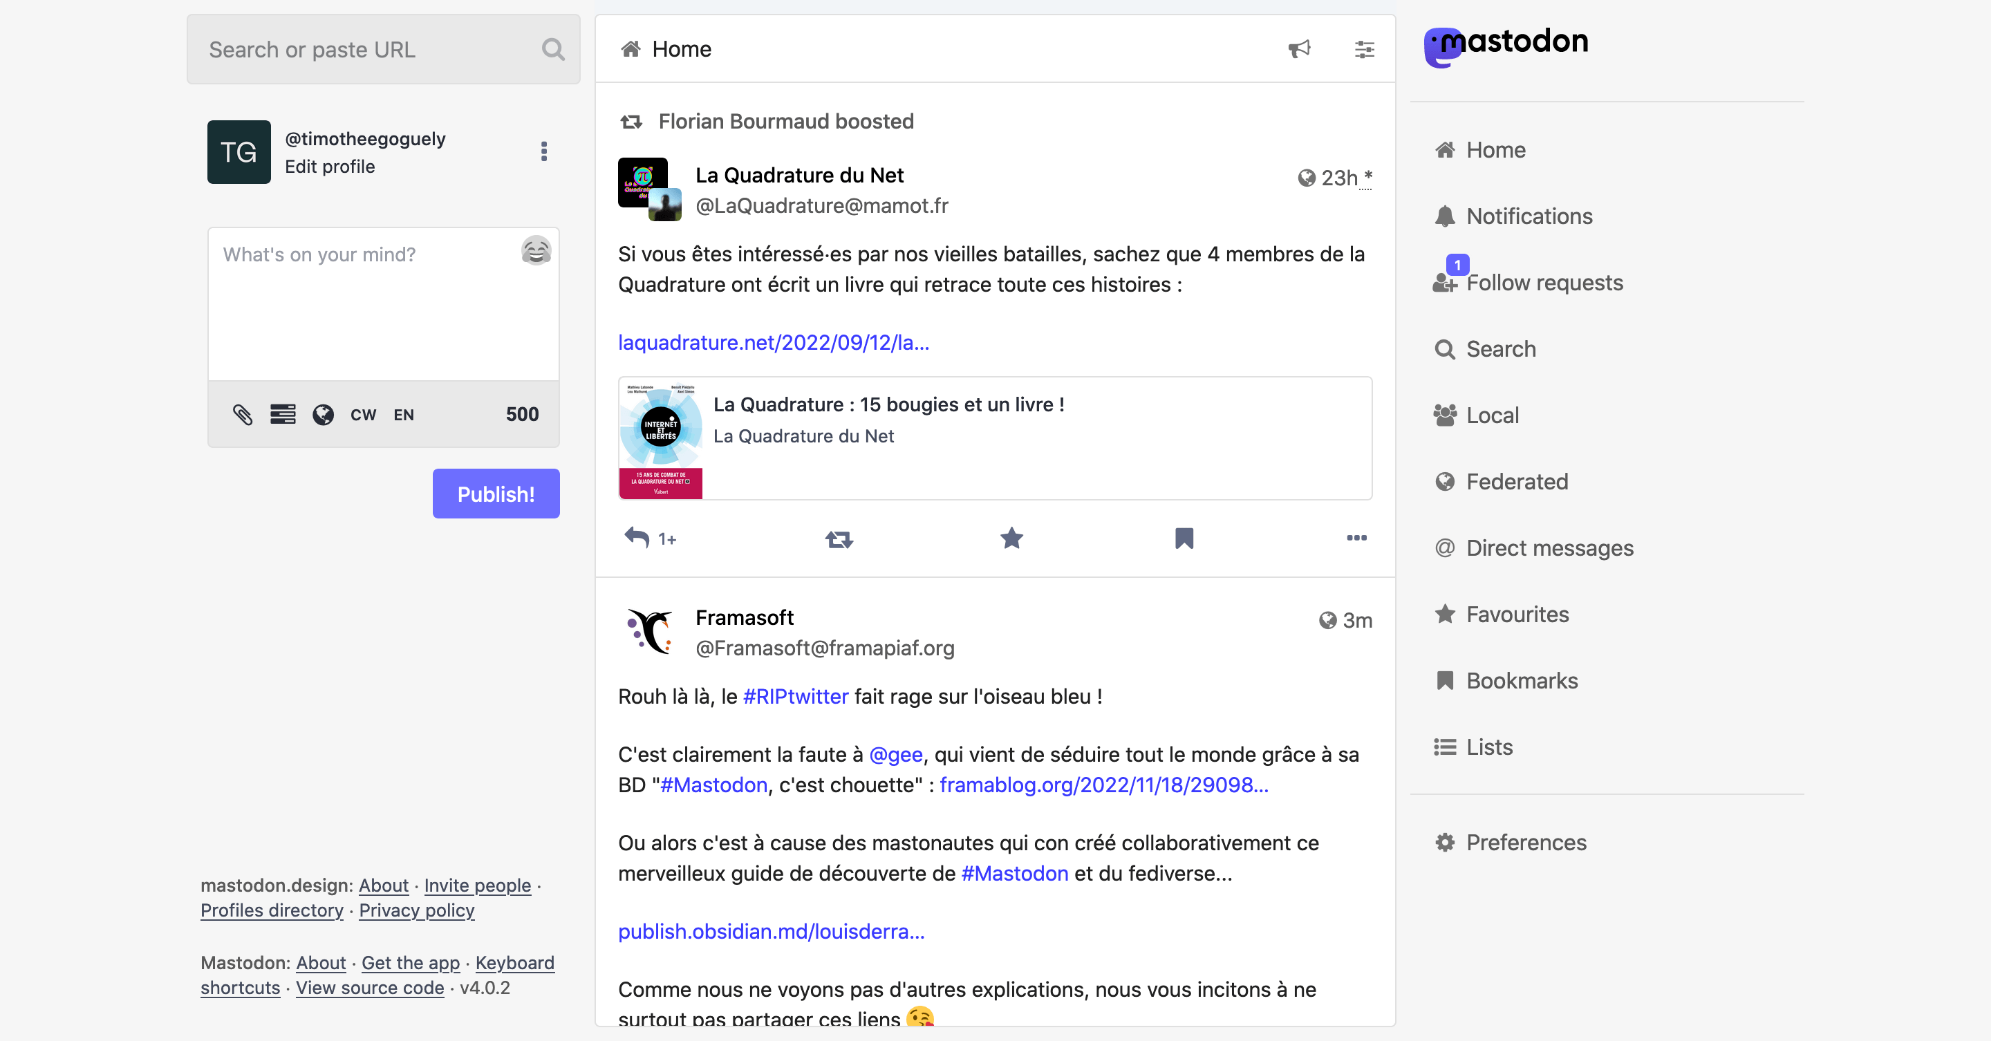Click the 3m timestamp on Framasoft post
This screenshot has height=1041, width=1991.
click(x=1357, y=620)
